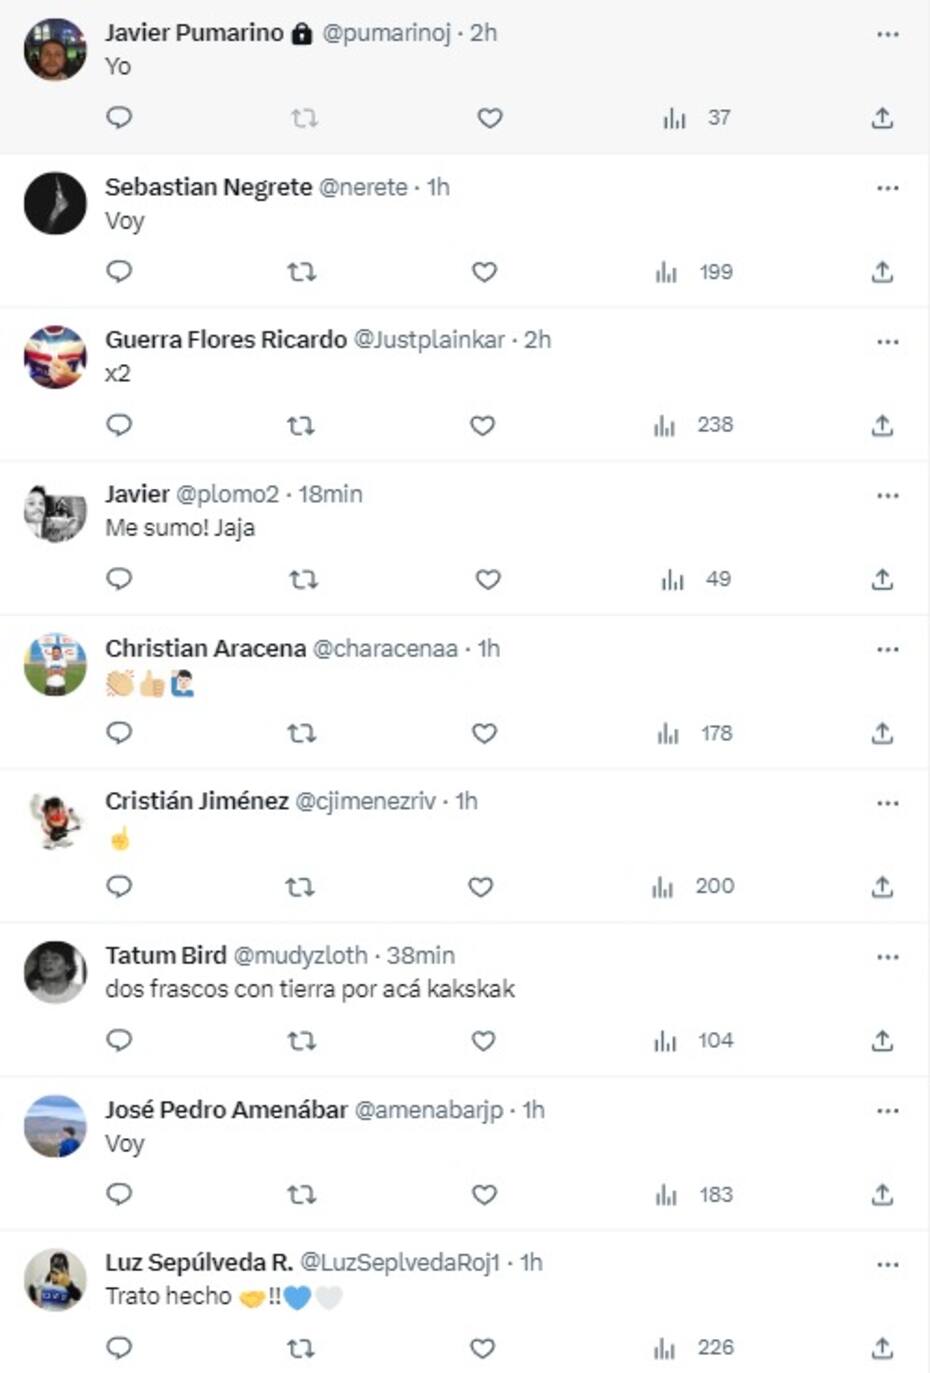Screen dimensions: 930x1373
Task: Open Cristián Jiménez's avatar
Action: (x=55, y=818)
